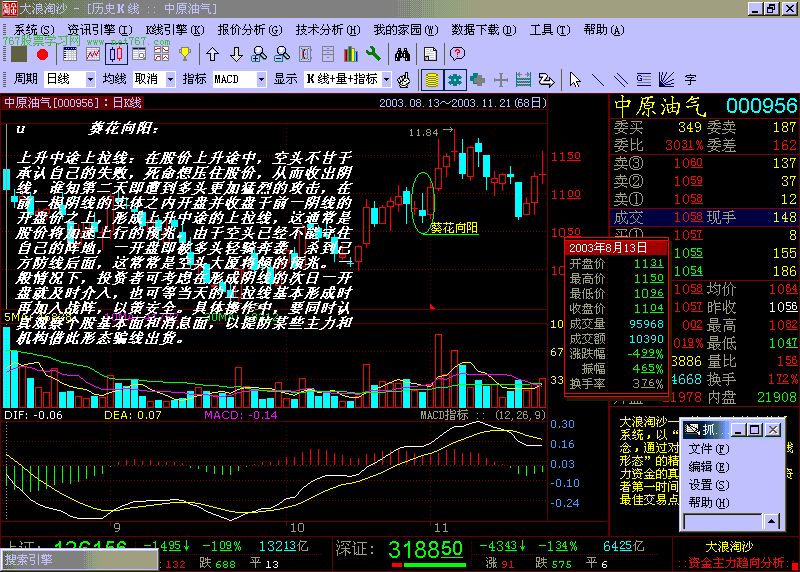Select the candlestick K-line chart icon
The height and width of the screenshot is (572, 800).
click(x=116, y=54)
